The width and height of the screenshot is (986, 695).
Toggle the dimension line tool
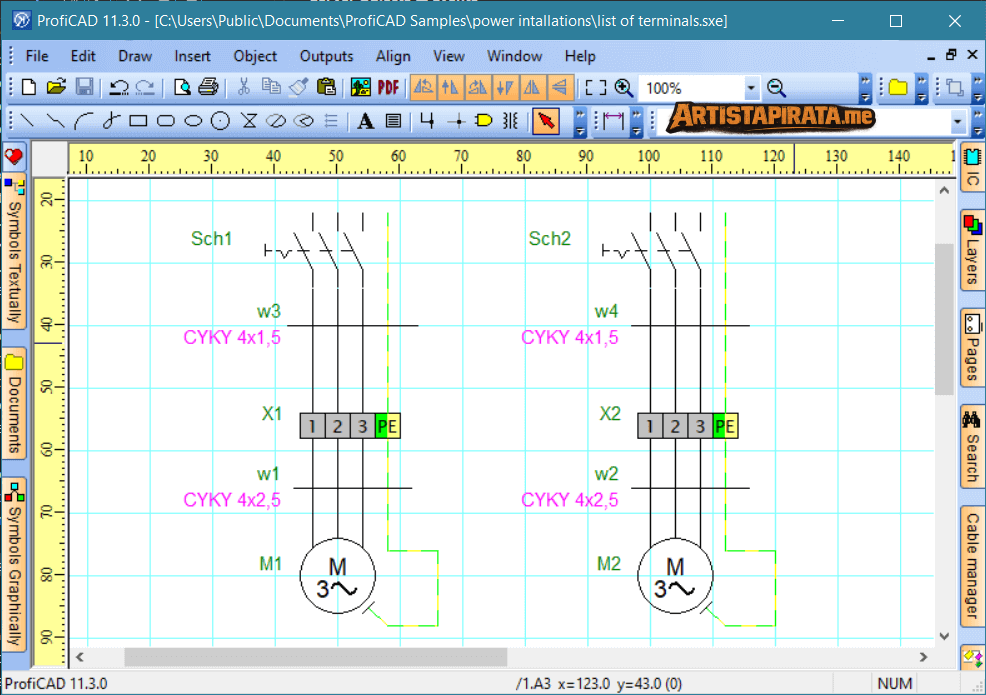point(613,122)
